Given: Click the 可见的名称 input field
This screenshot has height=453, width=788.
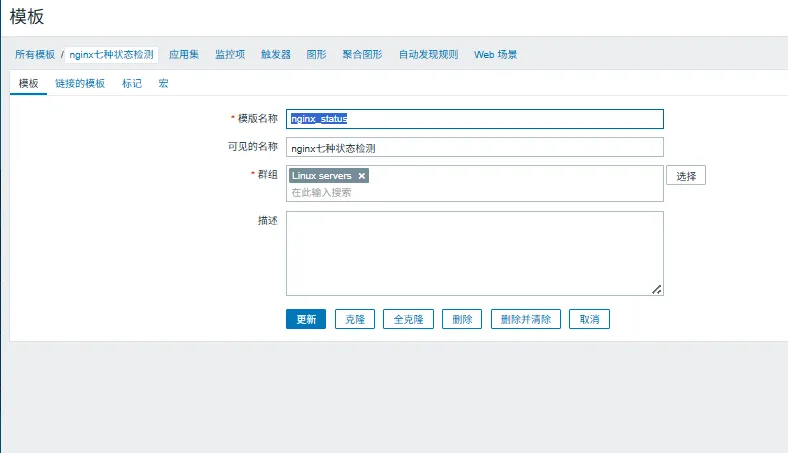Looking at the screenshot, I should click(x=474, y=148).
